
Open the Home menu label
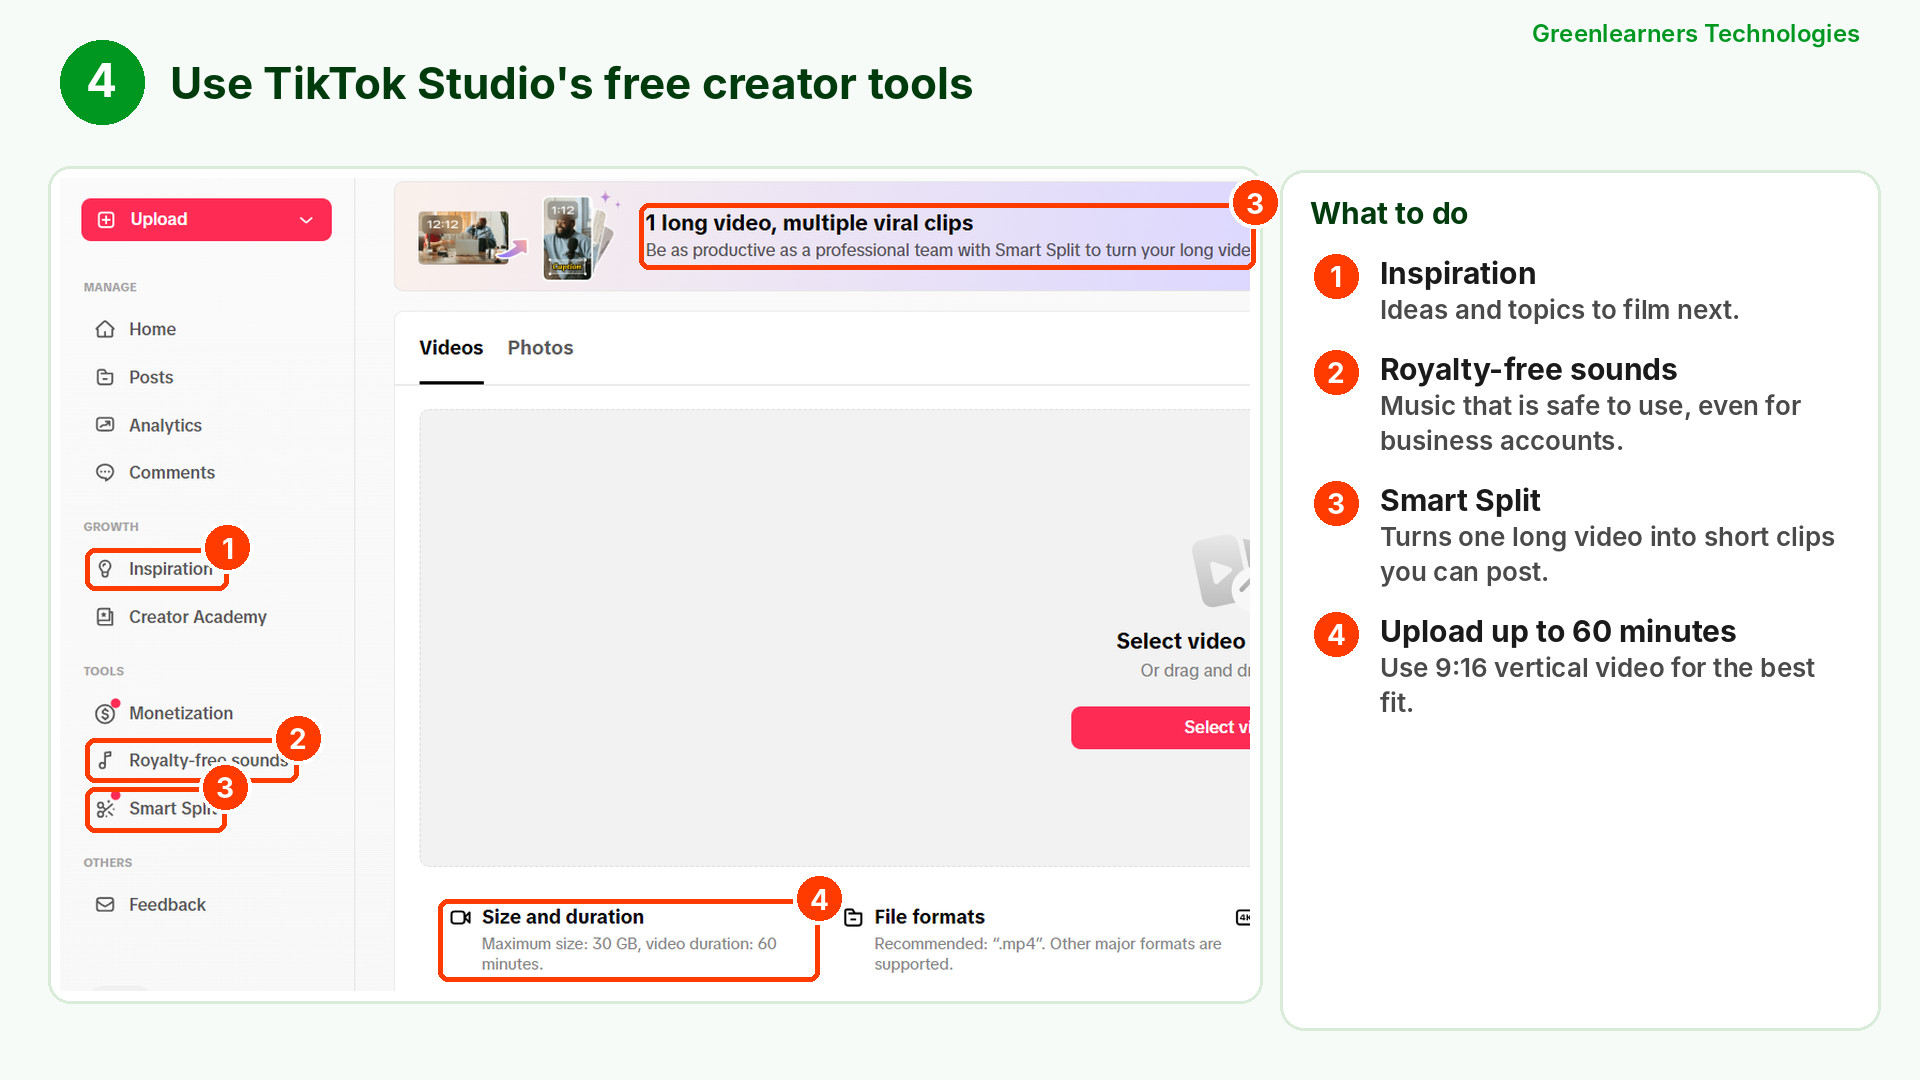[x=152, y=329]
